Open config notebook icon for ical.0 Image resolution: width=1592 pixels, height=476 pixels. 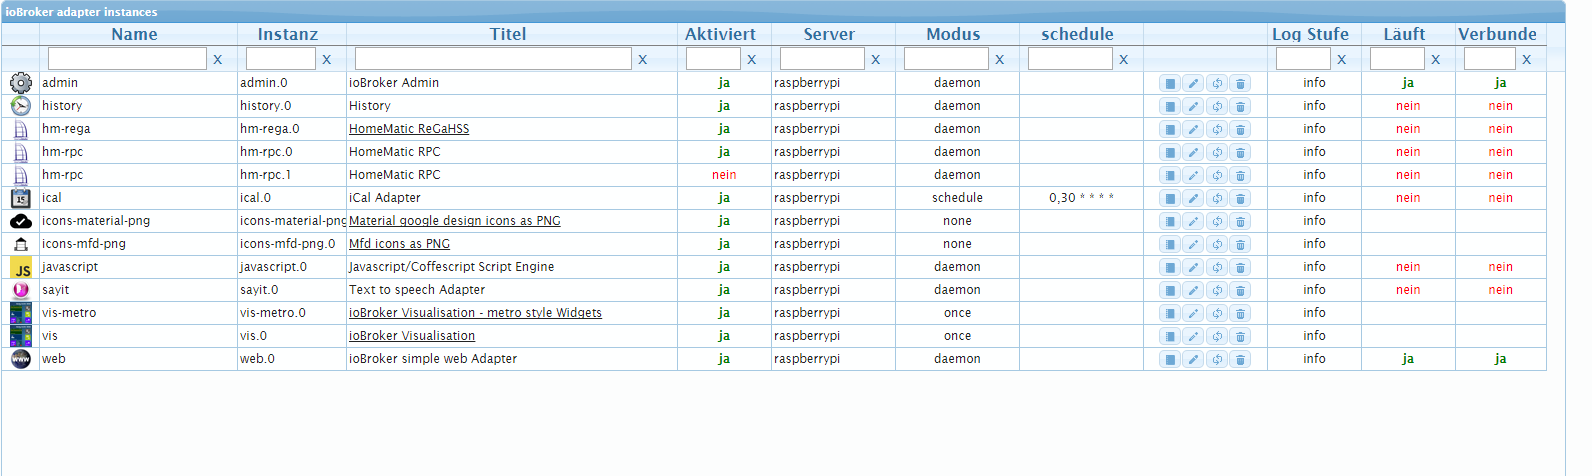click(x=1170, y=198)
